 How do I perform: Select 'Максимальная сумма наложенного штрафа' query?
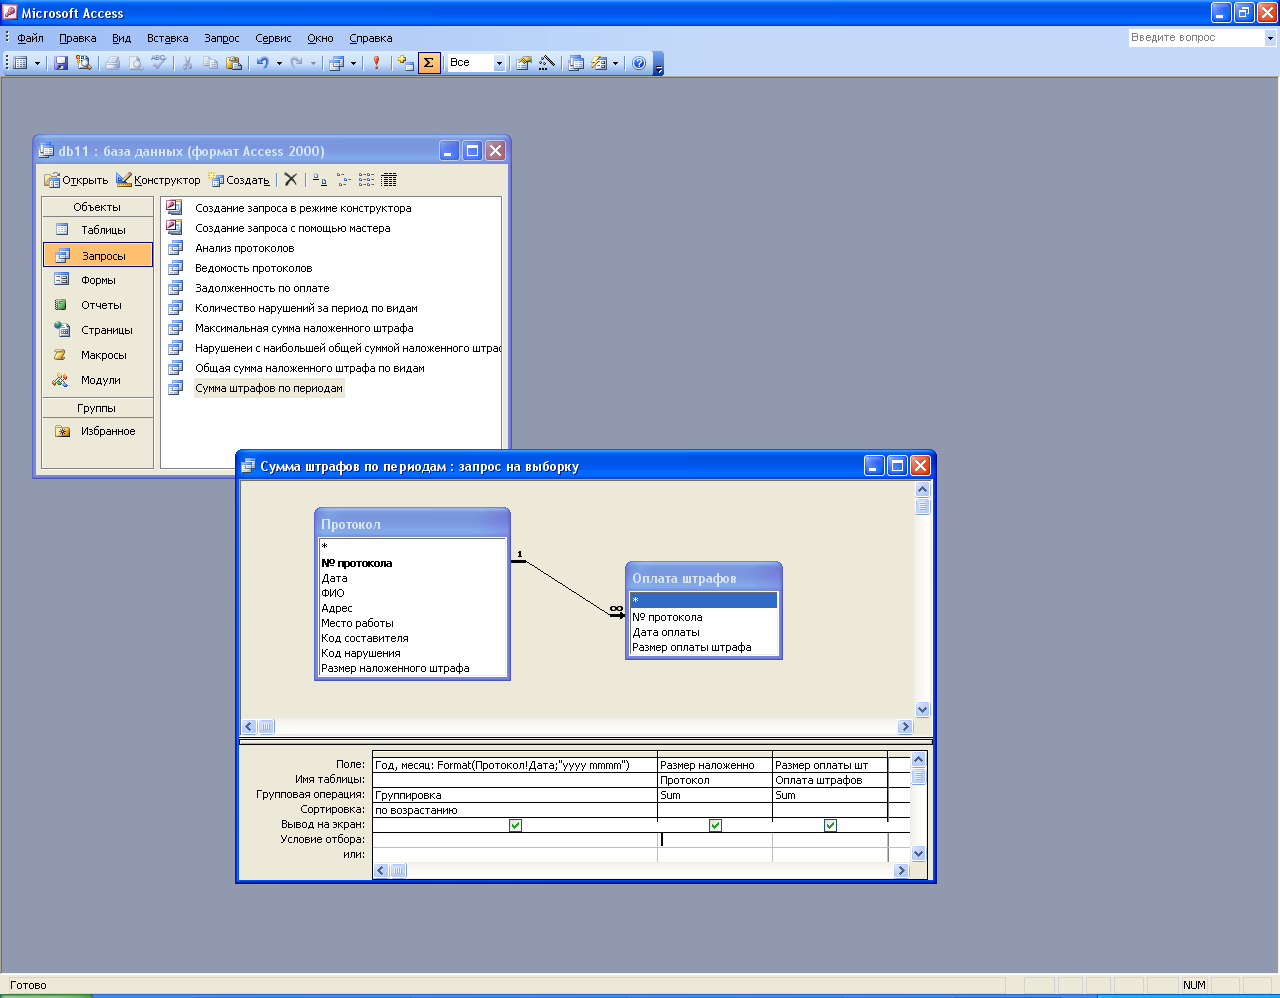click(x=304, y=328)
